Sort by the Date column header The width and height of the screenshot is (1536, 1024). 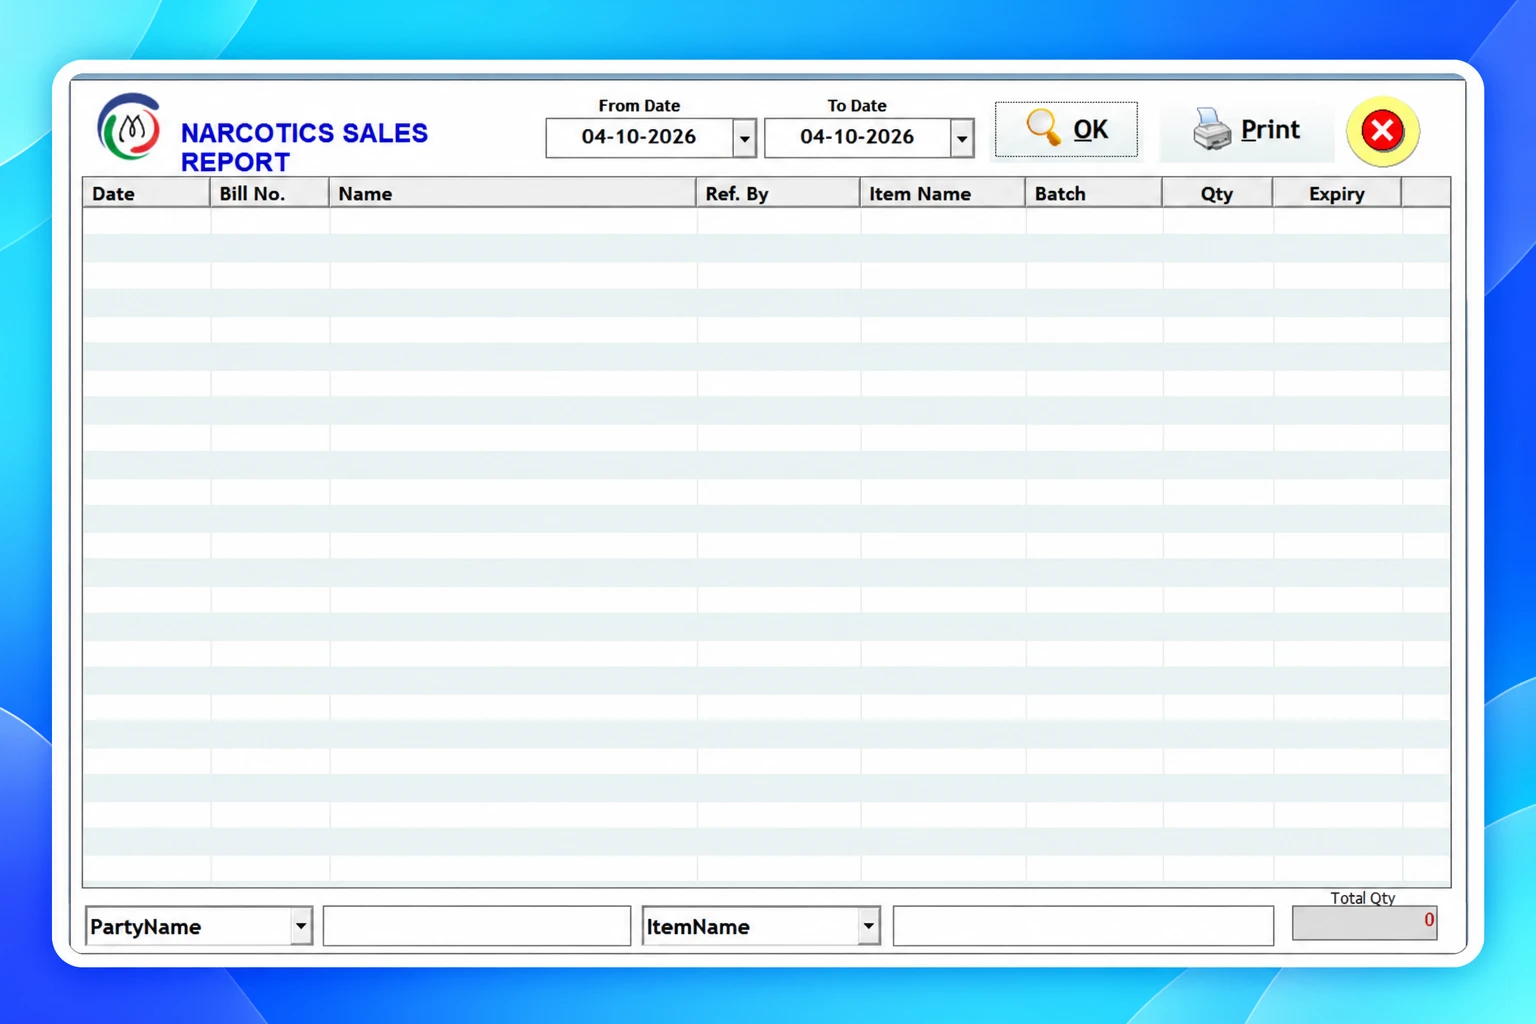pos(146,193)
